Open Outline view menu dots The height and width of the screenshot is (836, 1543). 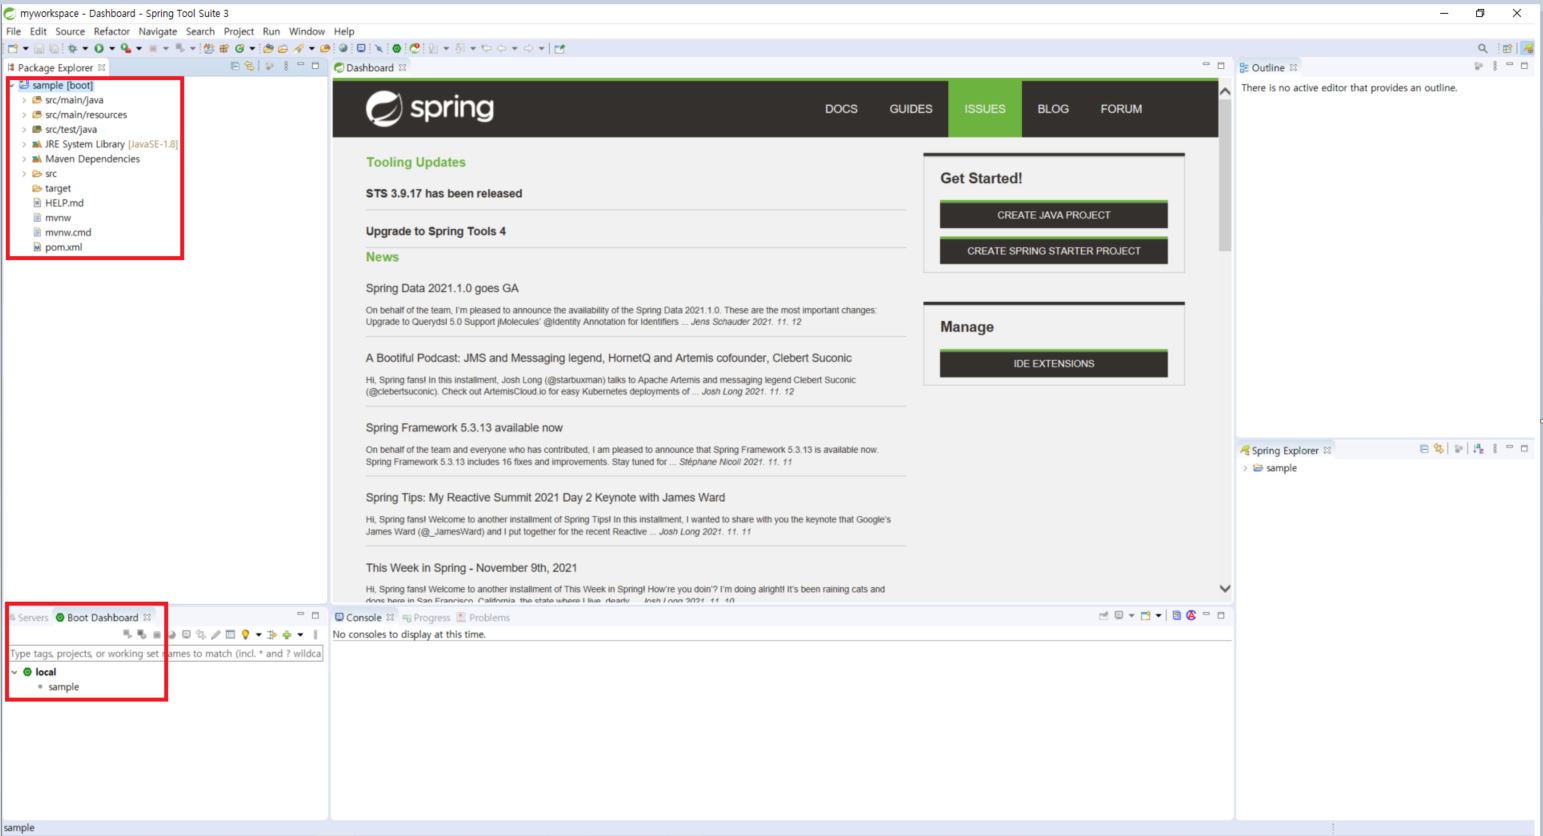[x=1495, y=66]
